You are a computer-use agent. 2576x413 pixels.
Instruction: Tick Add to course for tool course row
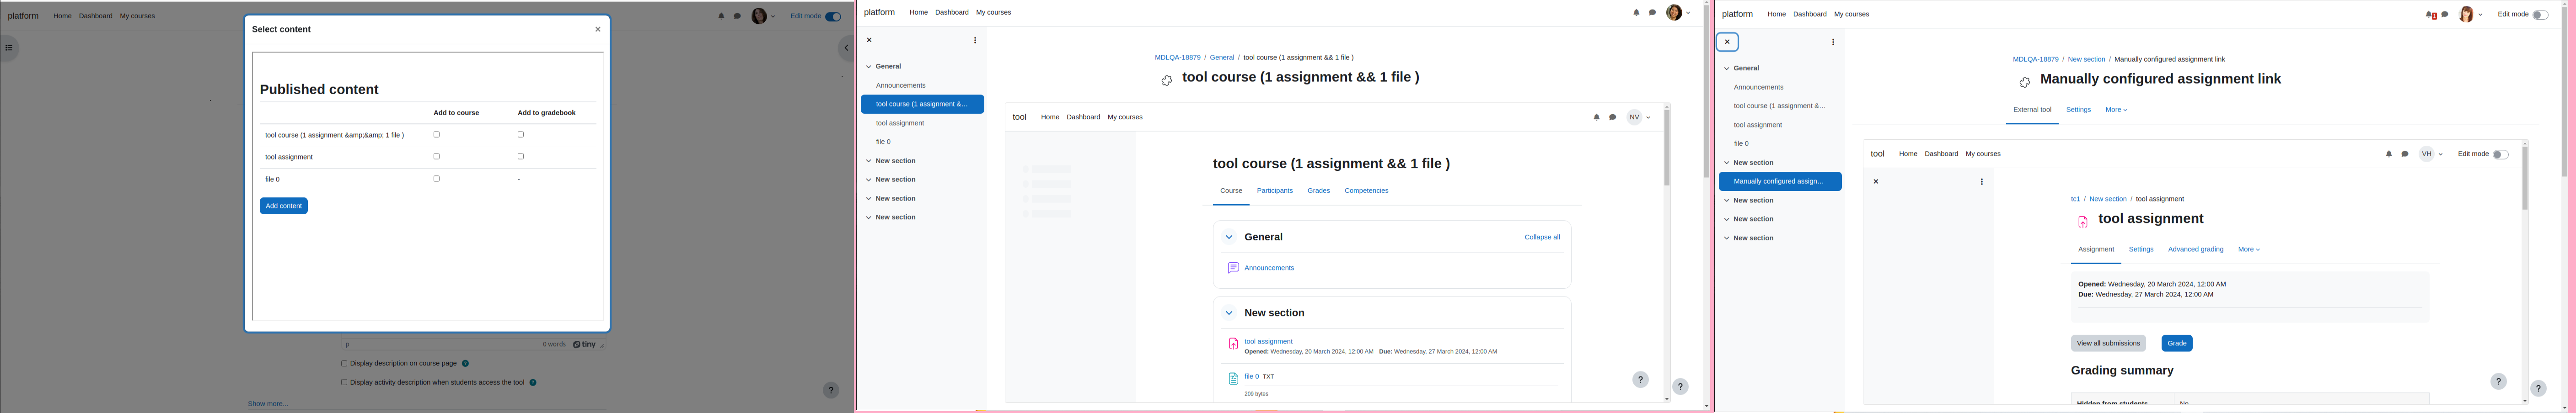click(436, 135)
